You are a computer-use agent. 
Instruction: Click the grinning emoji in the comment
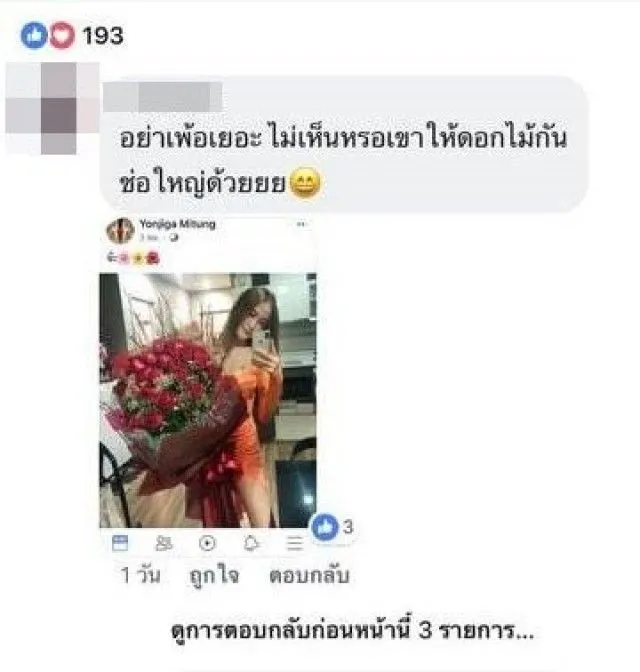(305, 183)
